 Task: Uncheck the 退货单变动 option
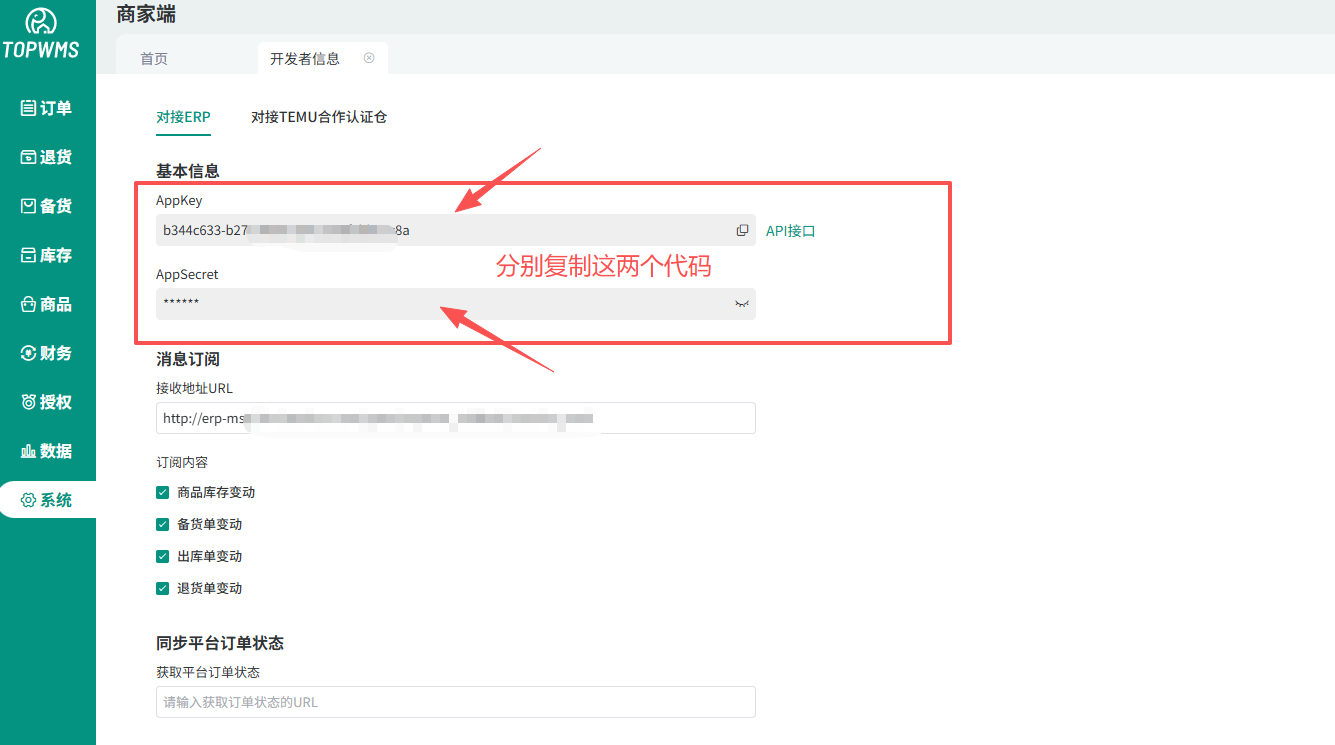pyautogui.click(x=162, y=588)
